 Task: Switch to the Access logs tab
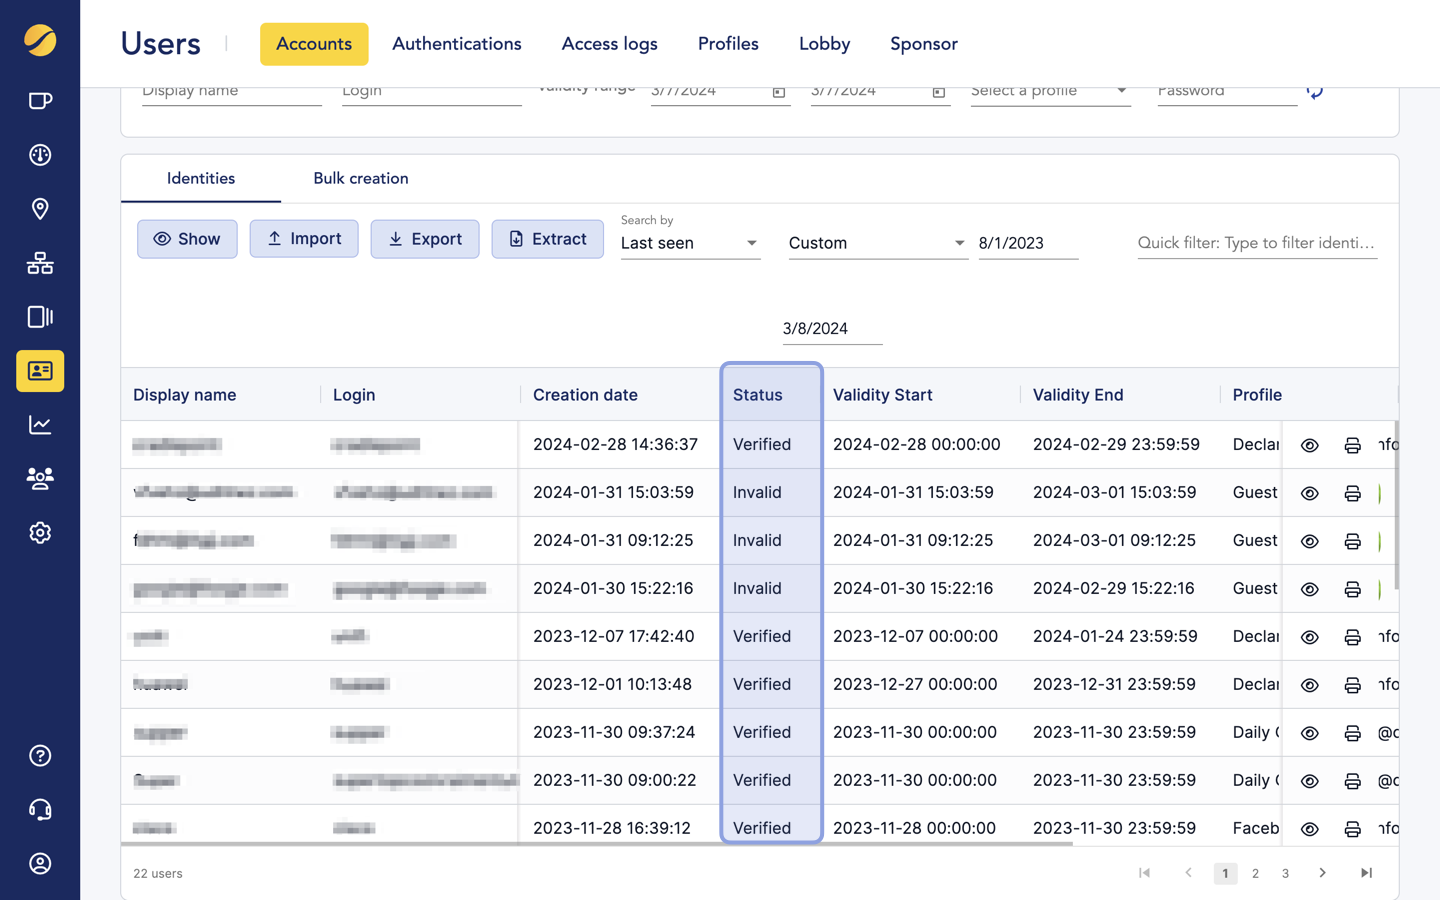point(609,44)
